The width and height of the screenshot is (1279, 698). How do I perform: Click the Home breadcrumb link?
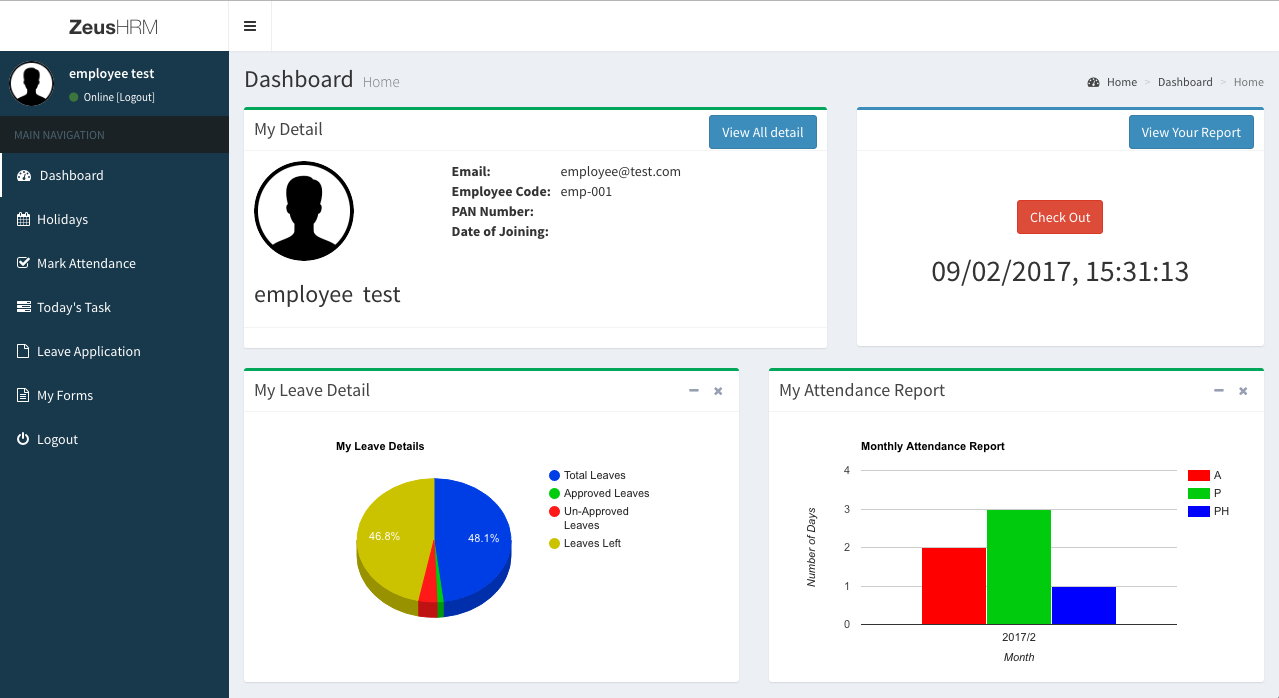coord(1122,82)
